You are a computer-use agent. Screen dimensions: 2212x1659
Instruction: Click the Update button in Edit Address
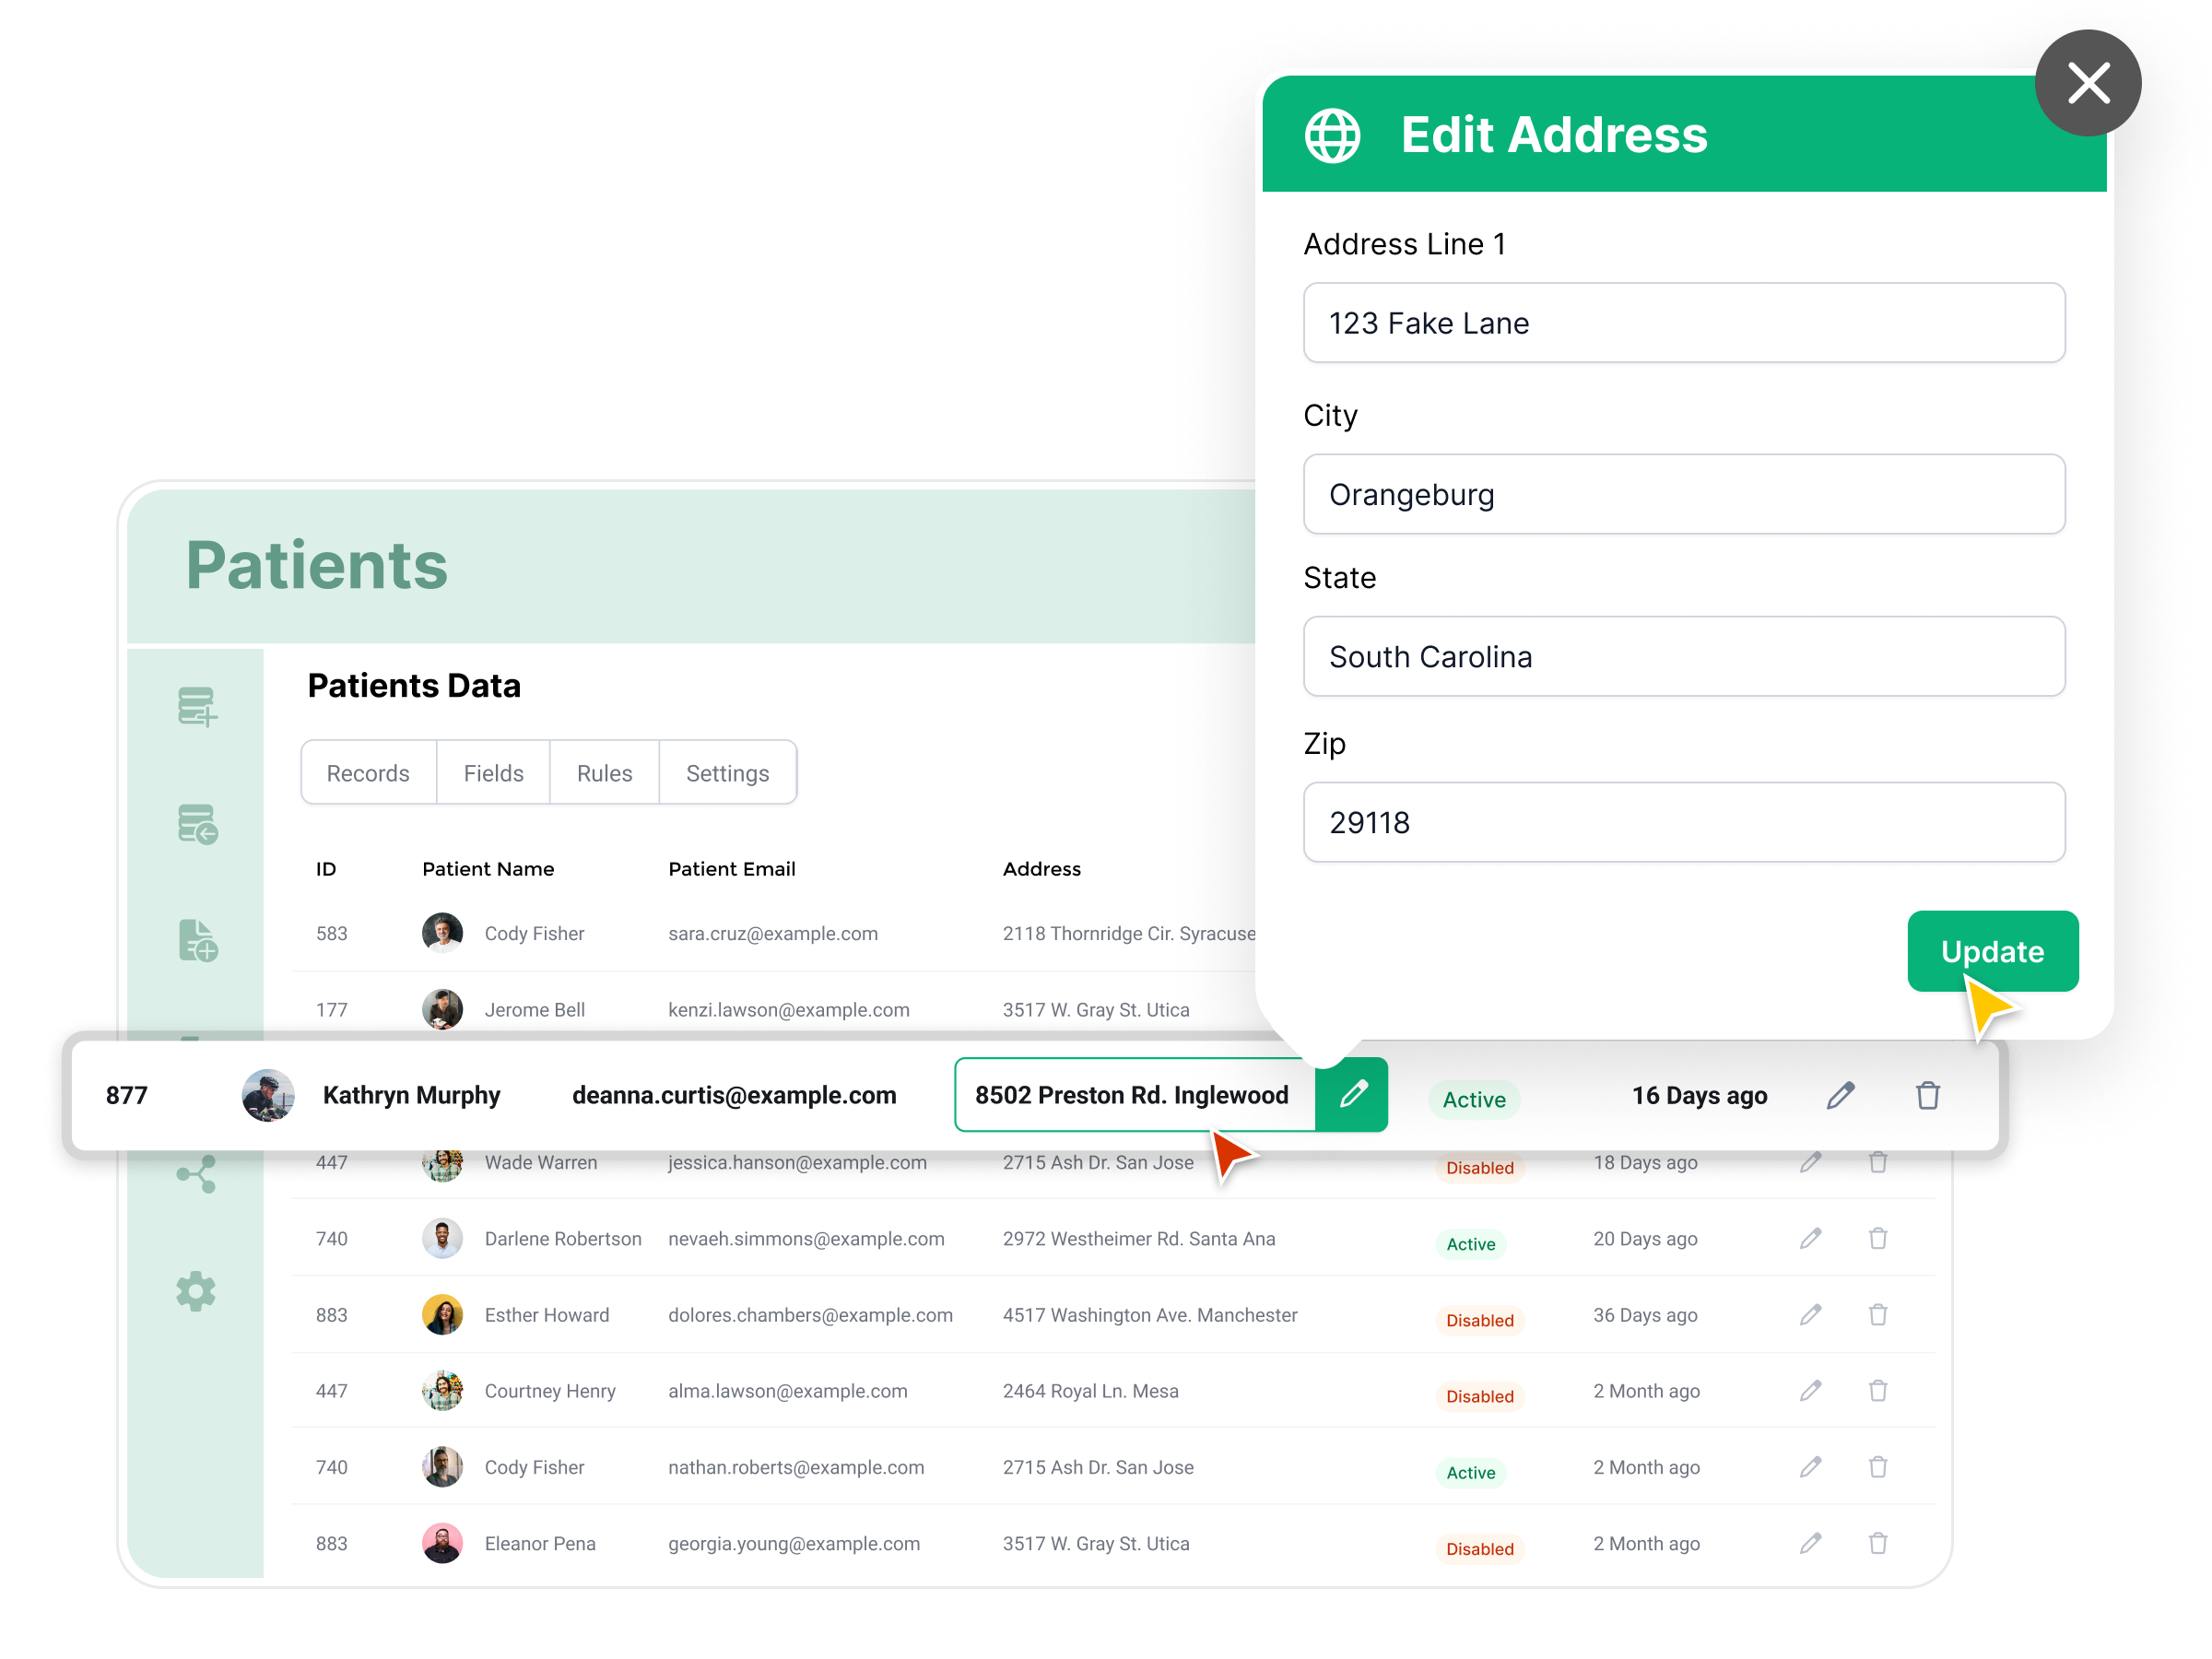coord(1991,951)
